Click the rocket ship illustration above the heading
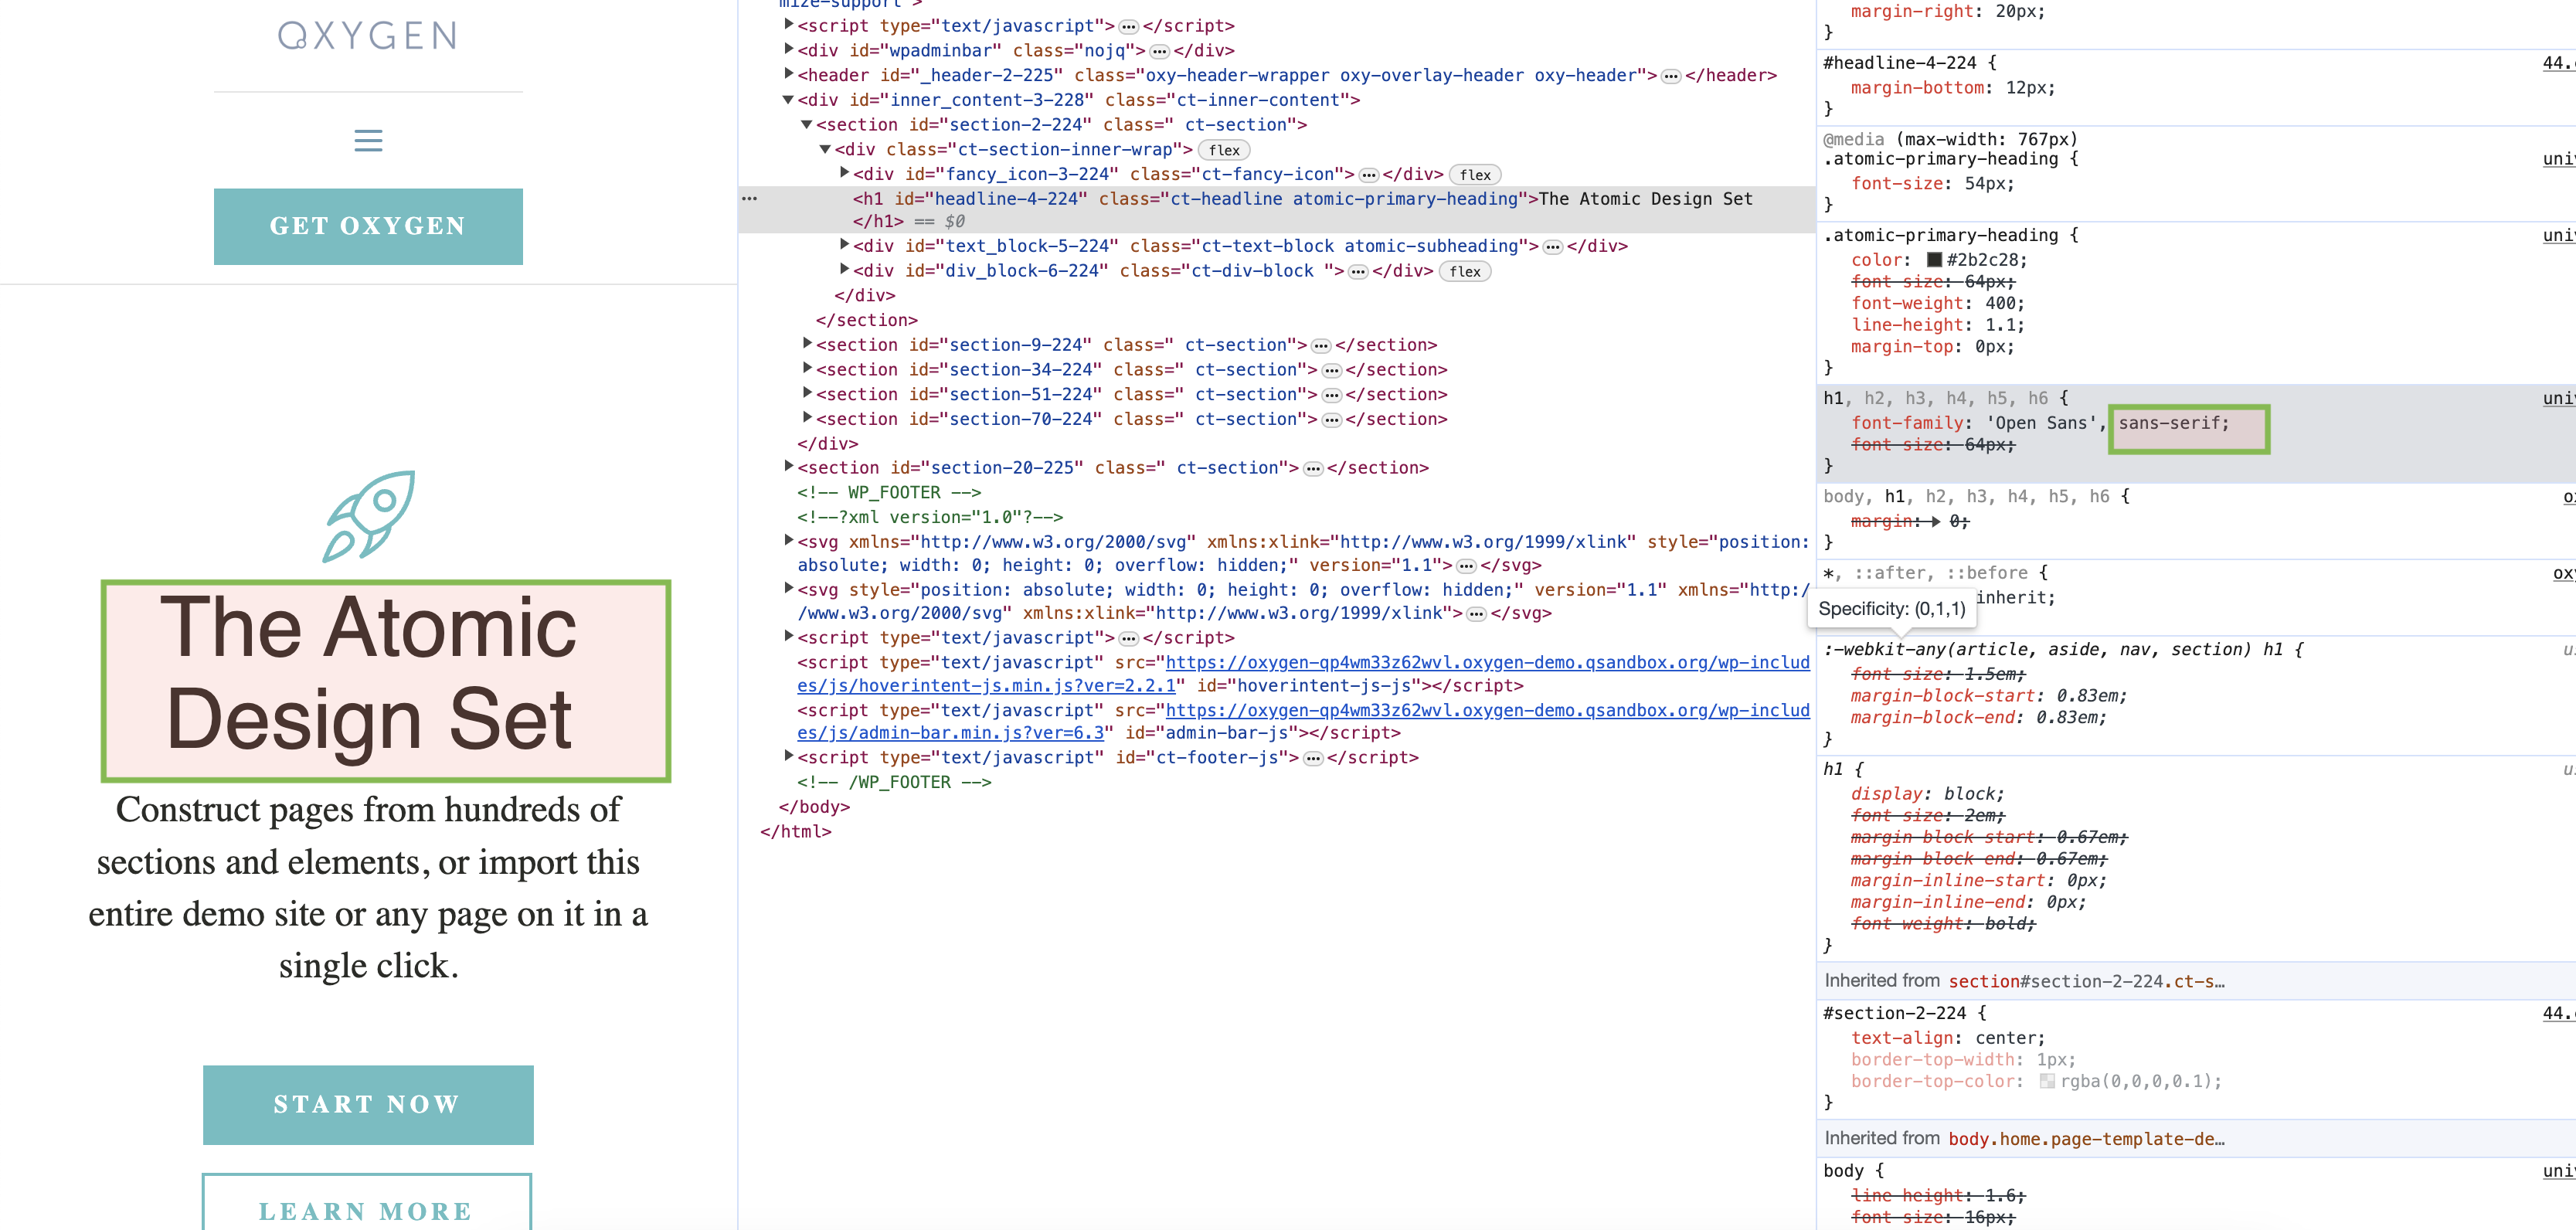 [370, 517]
